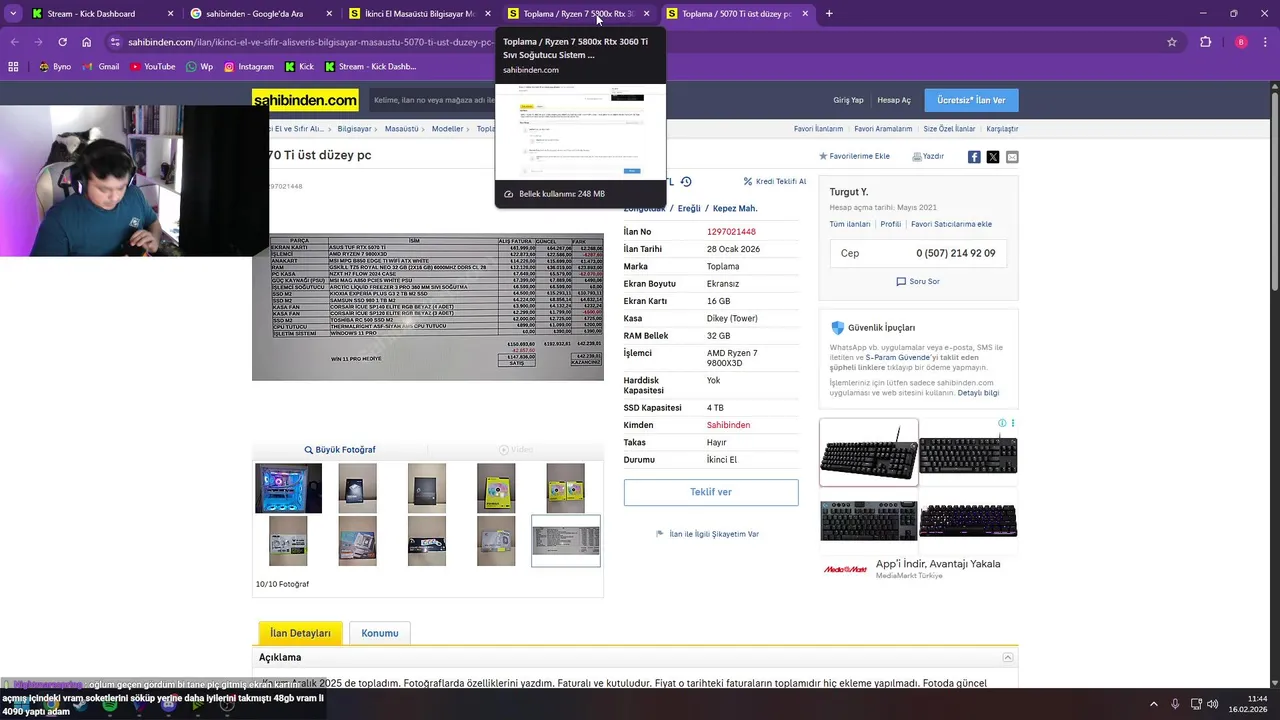Open the system tray hidden icons arrow
Image resolution: width=1280 pixels, height=720 pixels.
(1153, 704)
